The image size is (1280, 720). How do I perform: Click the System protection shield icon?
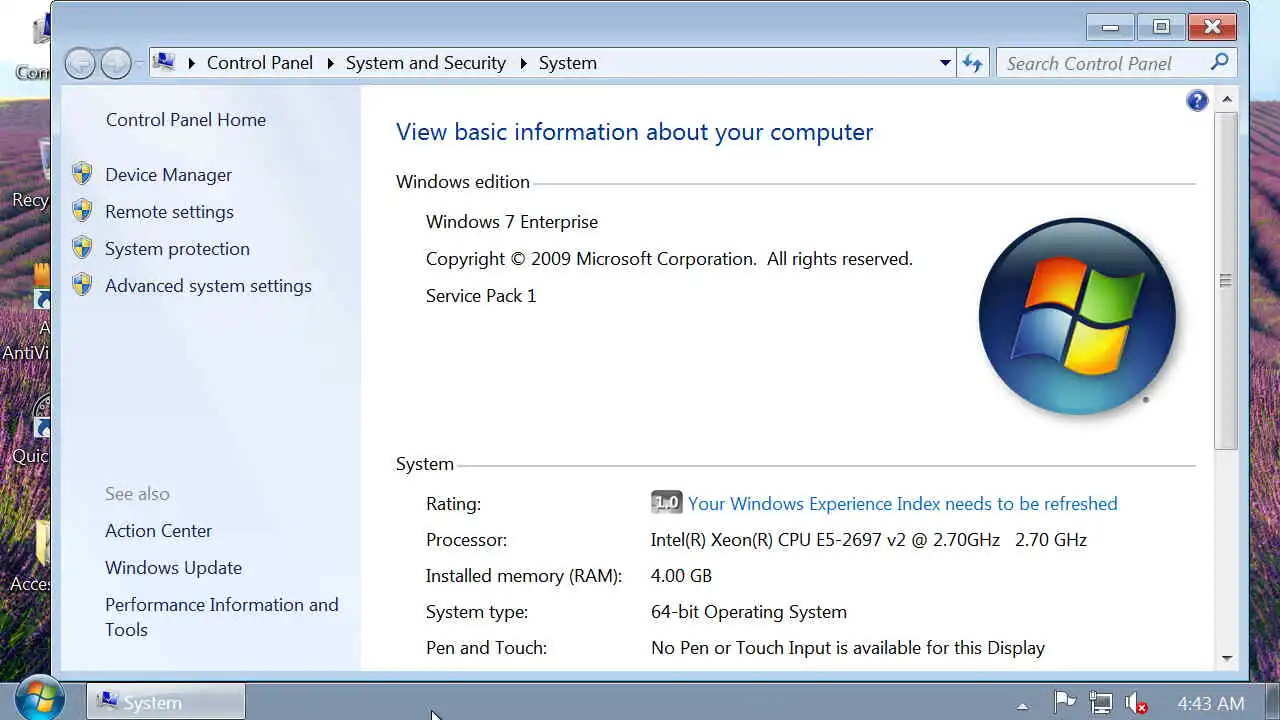(x=83, y=248)
